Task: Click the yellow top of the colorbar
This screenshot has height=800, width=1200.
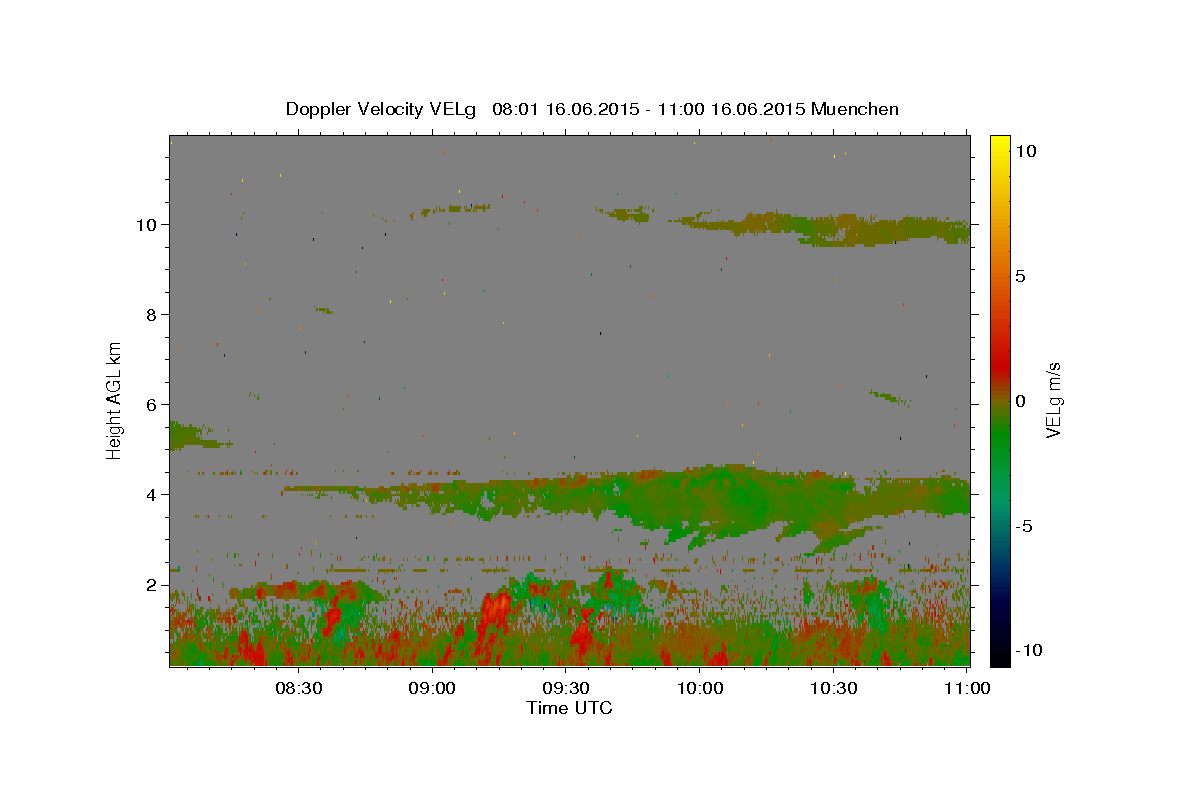Action: point(999,145)
